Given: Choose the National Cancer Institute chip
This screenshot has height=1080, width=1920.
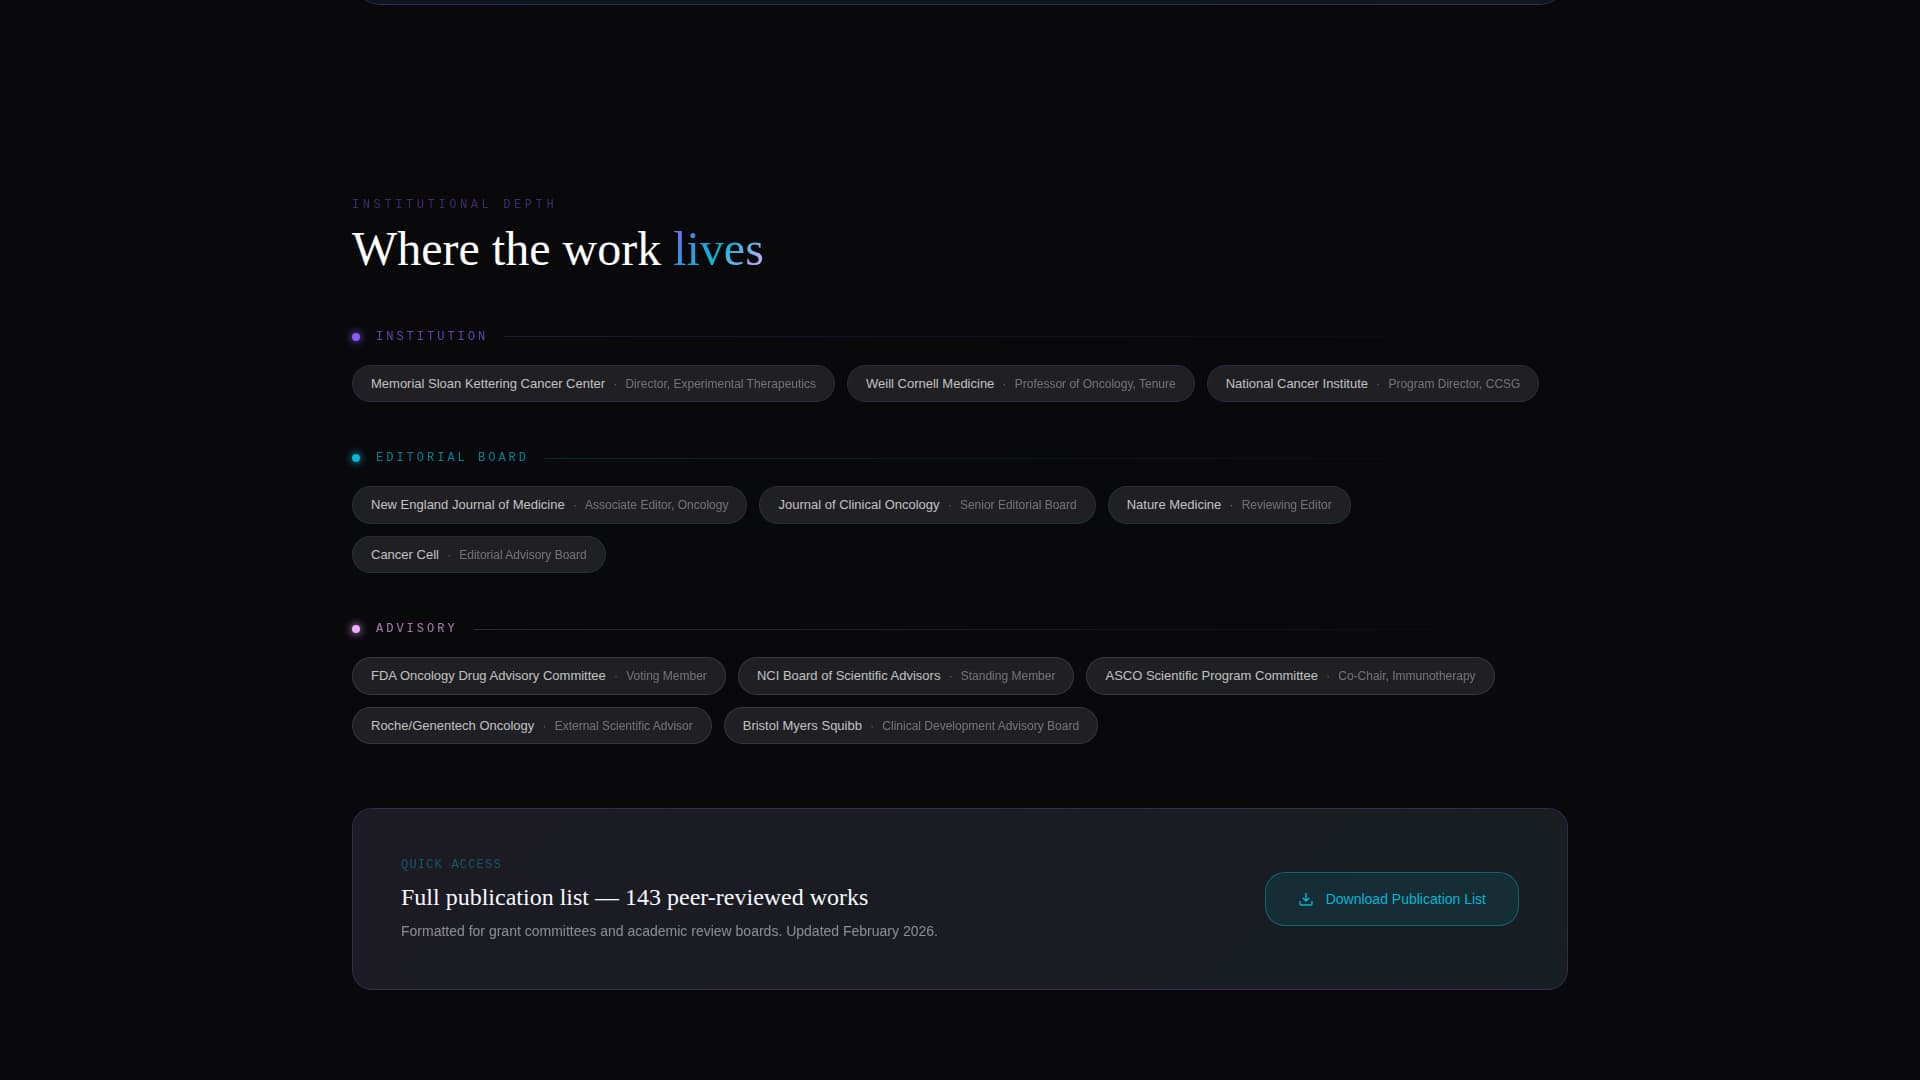Looking at the screenshot, I should [x=1372, y=384].
